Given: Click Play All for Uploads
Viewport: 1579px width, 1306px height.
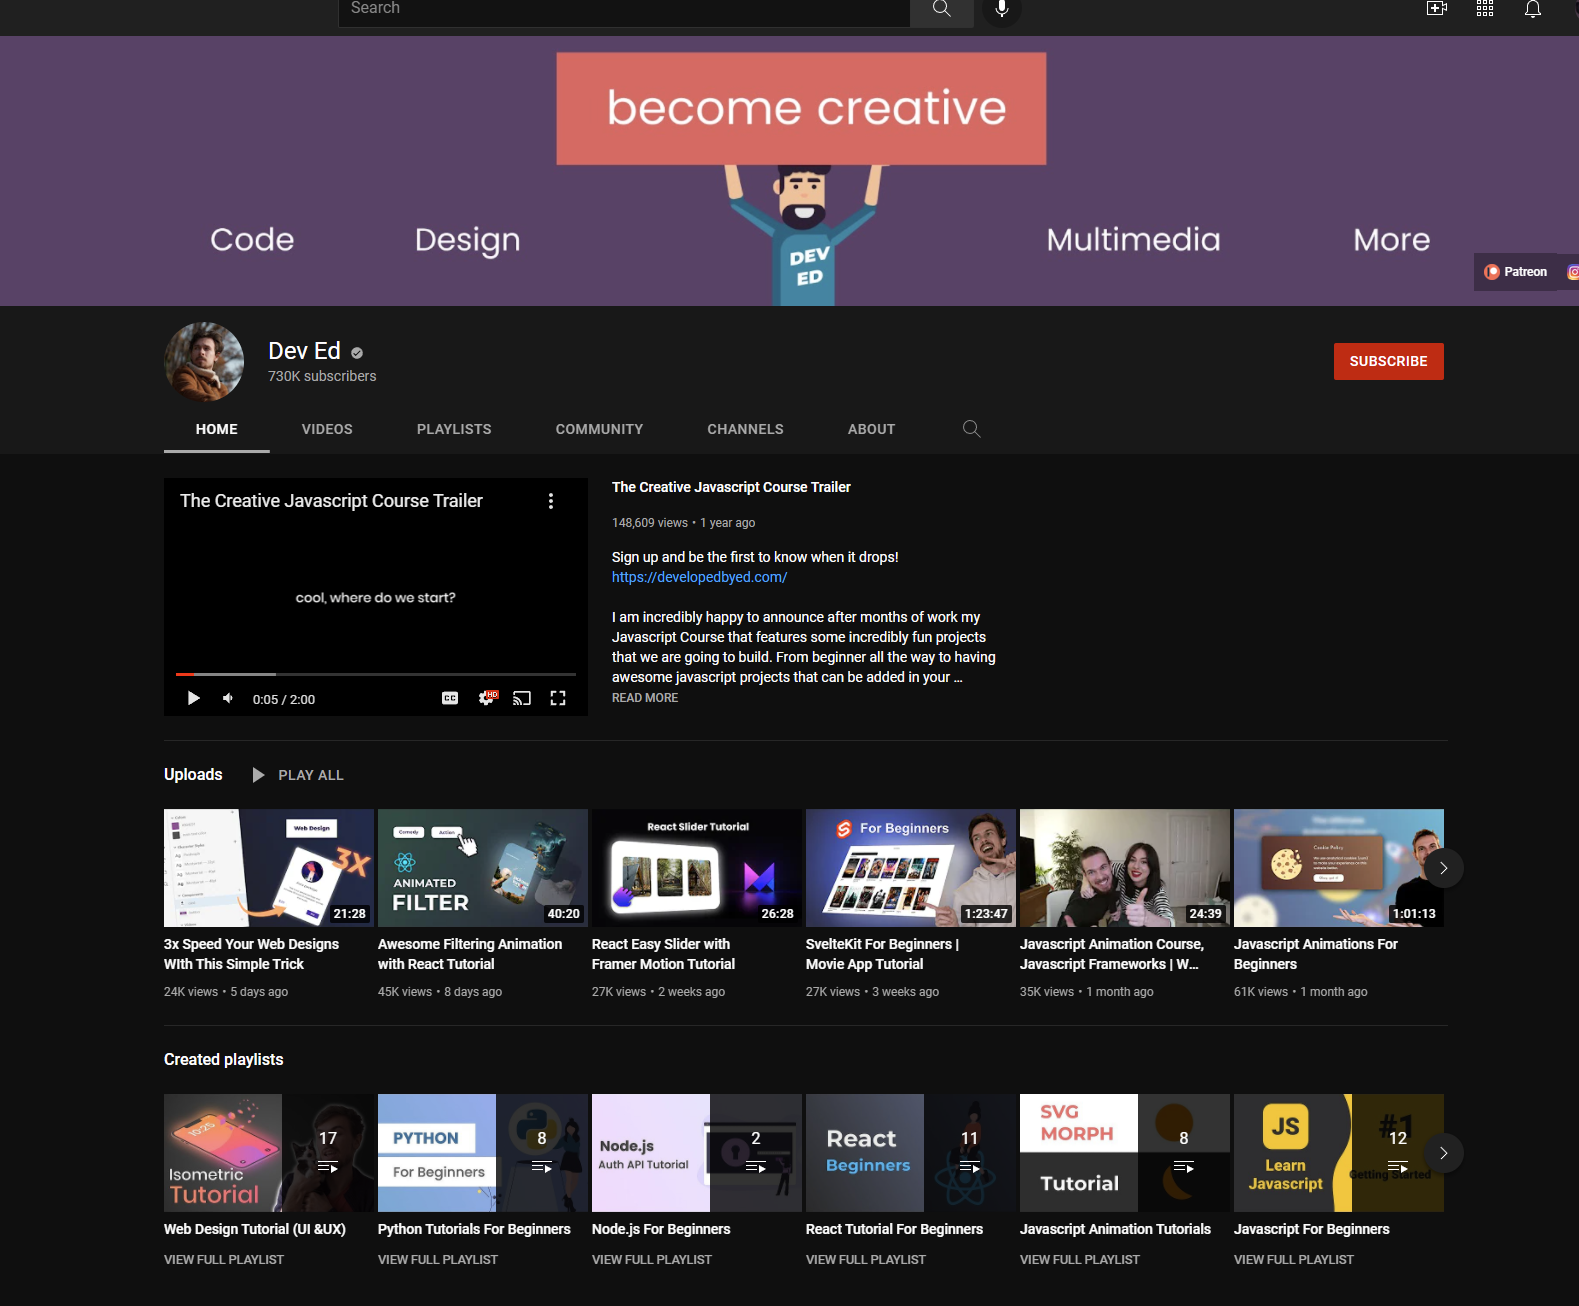Looking at the screenshot, I should click(298, 775).
